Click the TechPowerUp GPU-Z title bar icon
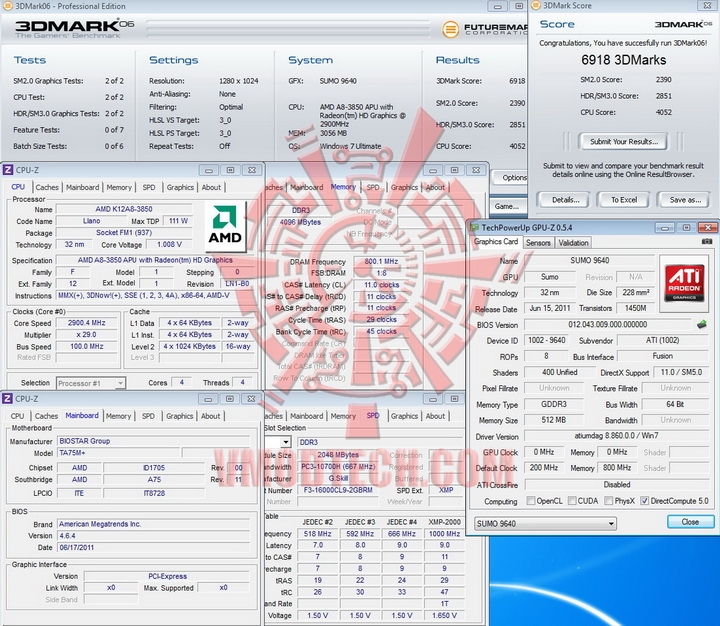The height and width of the screenshot is (626, 720). click(474, 227)
